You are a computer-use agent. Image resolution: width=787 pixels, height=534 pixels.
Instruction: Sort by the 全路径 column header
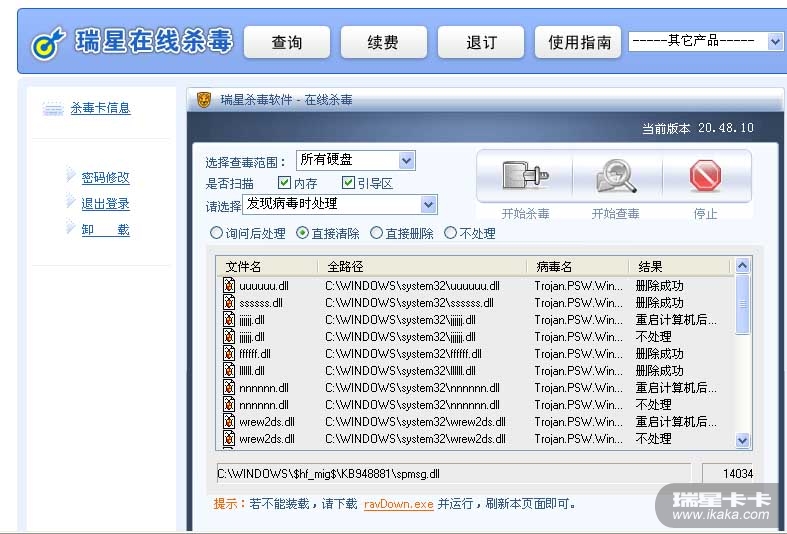[x=422, y=266]
